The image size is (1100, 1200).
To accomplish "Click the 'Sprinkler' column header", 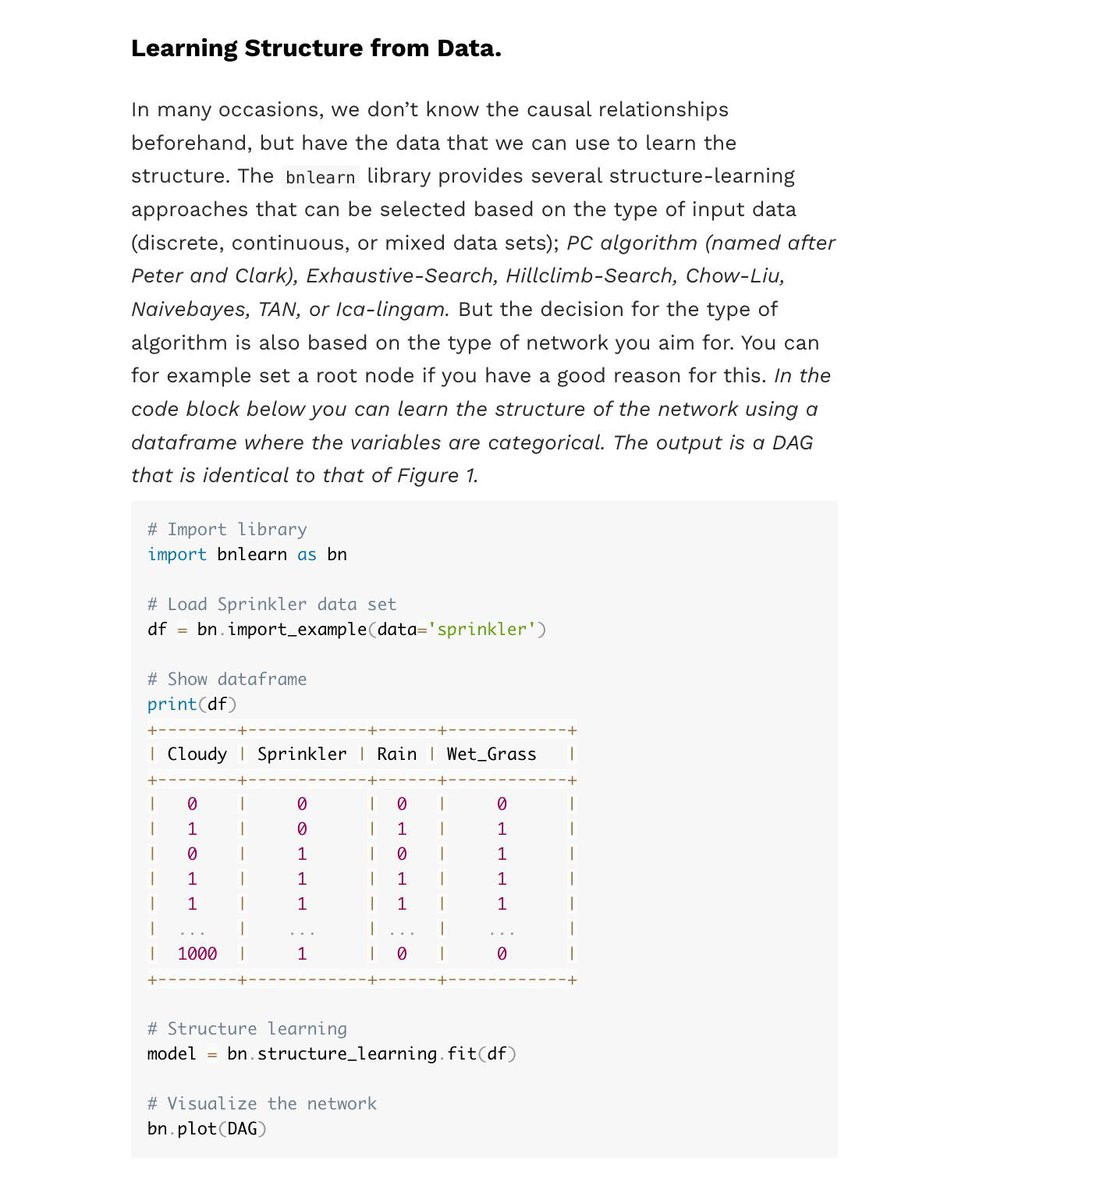I will 302,754.
